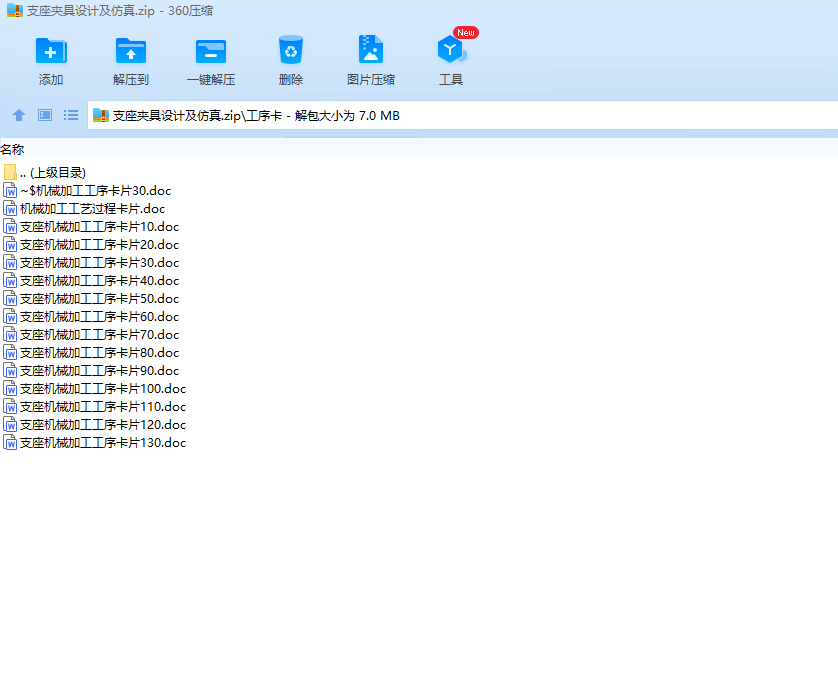This screenshot has width=838, height=687.
Task: Click the Word icon of 机械加工工艺过程卡片.doc
Action: 10,209
